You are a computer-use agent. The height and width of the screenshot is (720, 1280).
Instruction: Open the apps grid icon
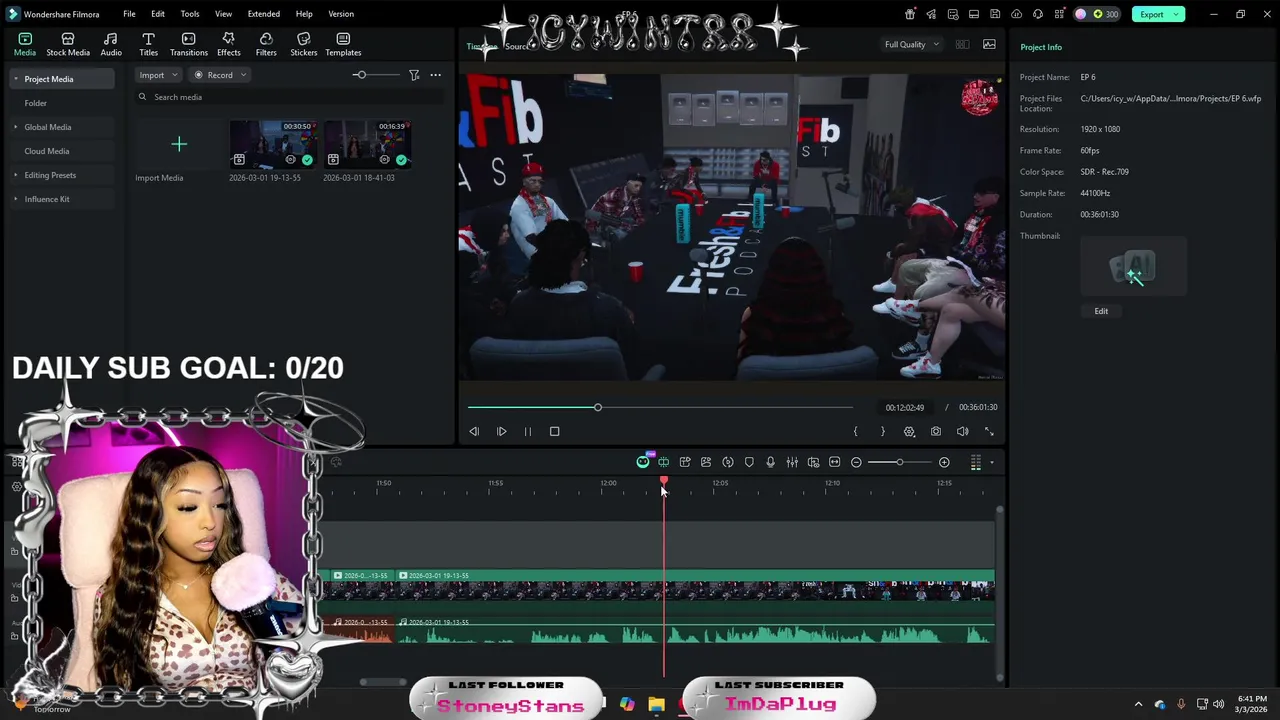pos(1059,14)
